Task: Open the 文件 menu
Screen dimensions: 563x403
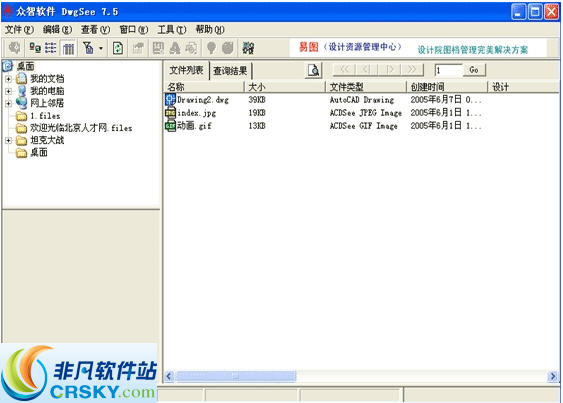Action: pyautogui.click(x=19, y=29)
